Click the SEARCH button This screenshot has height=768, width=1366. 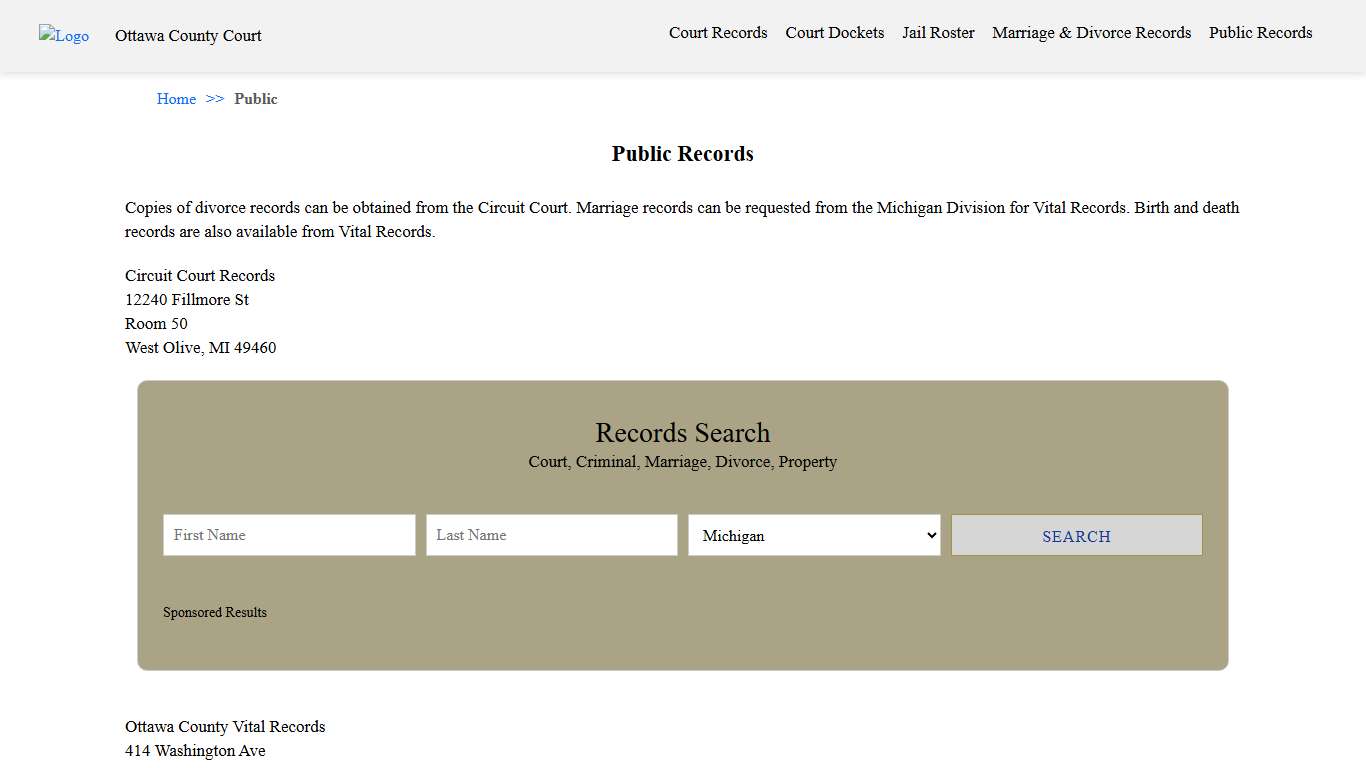click(1076, 535)
